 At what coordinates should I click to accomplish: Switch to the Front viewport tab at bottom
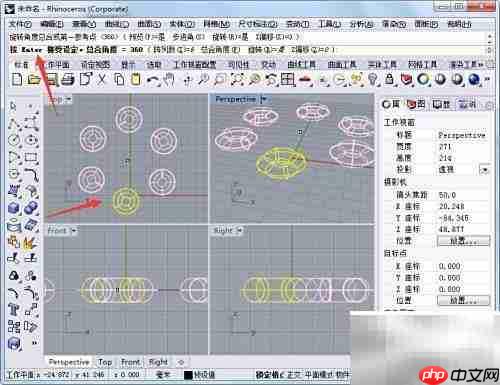pyautogui.click(x=130, y=362)
